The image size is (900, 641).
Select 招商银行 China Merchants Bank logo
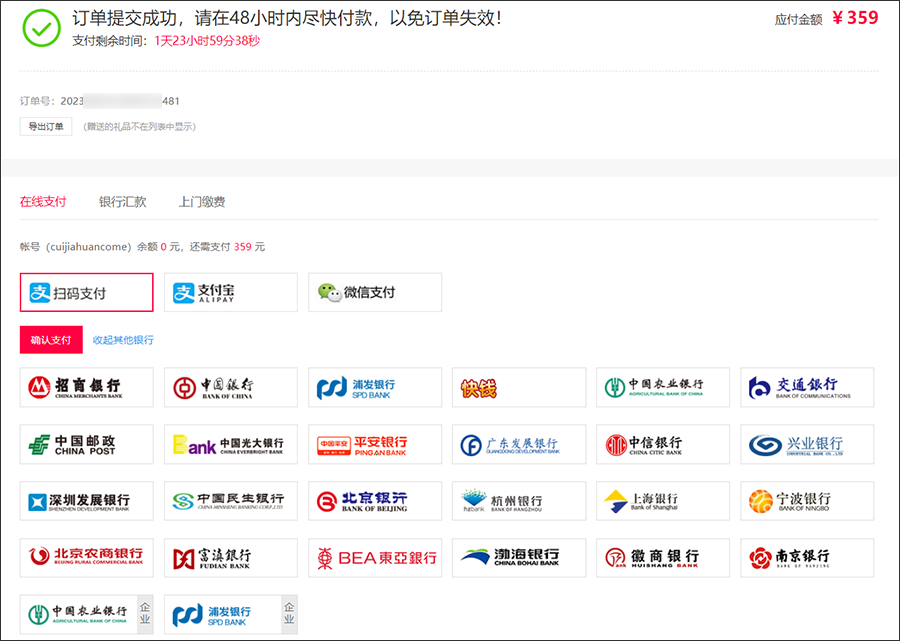point(87,387)
